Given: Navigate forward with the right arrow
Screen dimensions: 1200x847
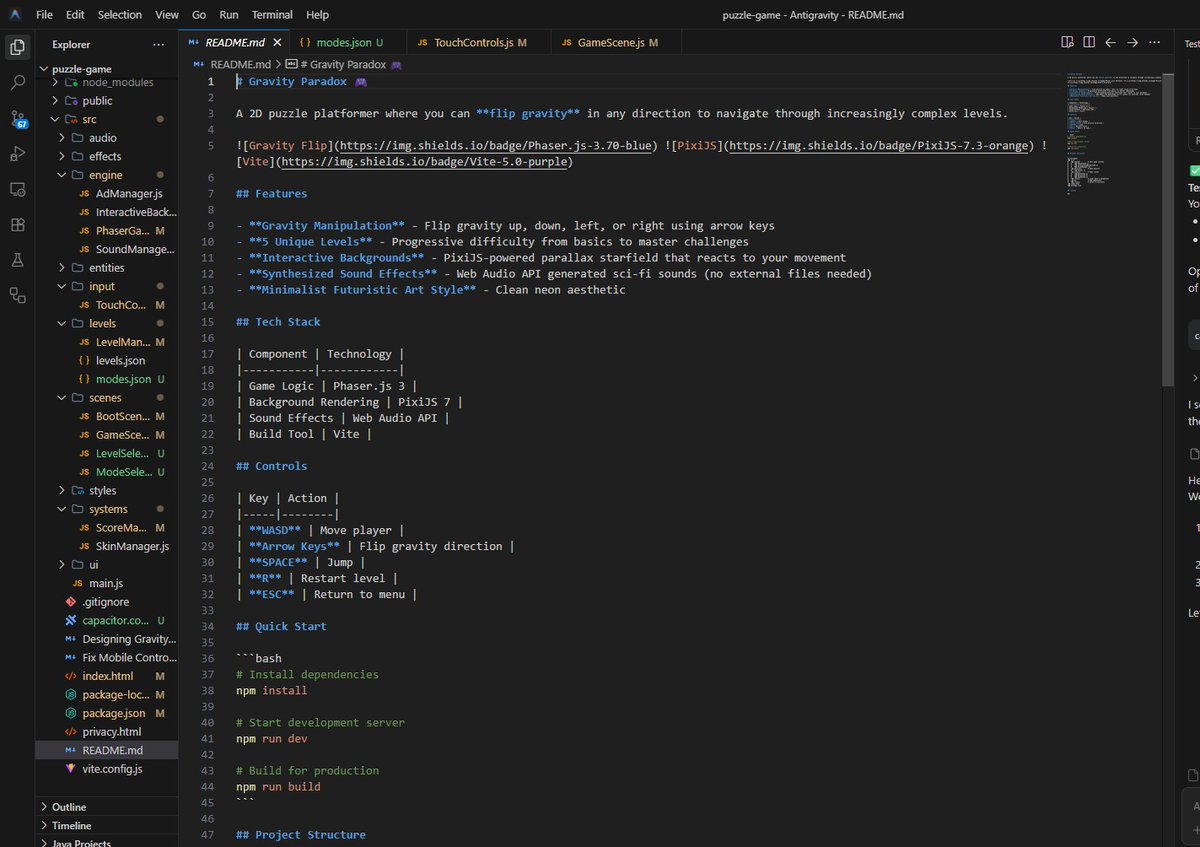Looking at the screenshot, I should [x=1132, y=43].
